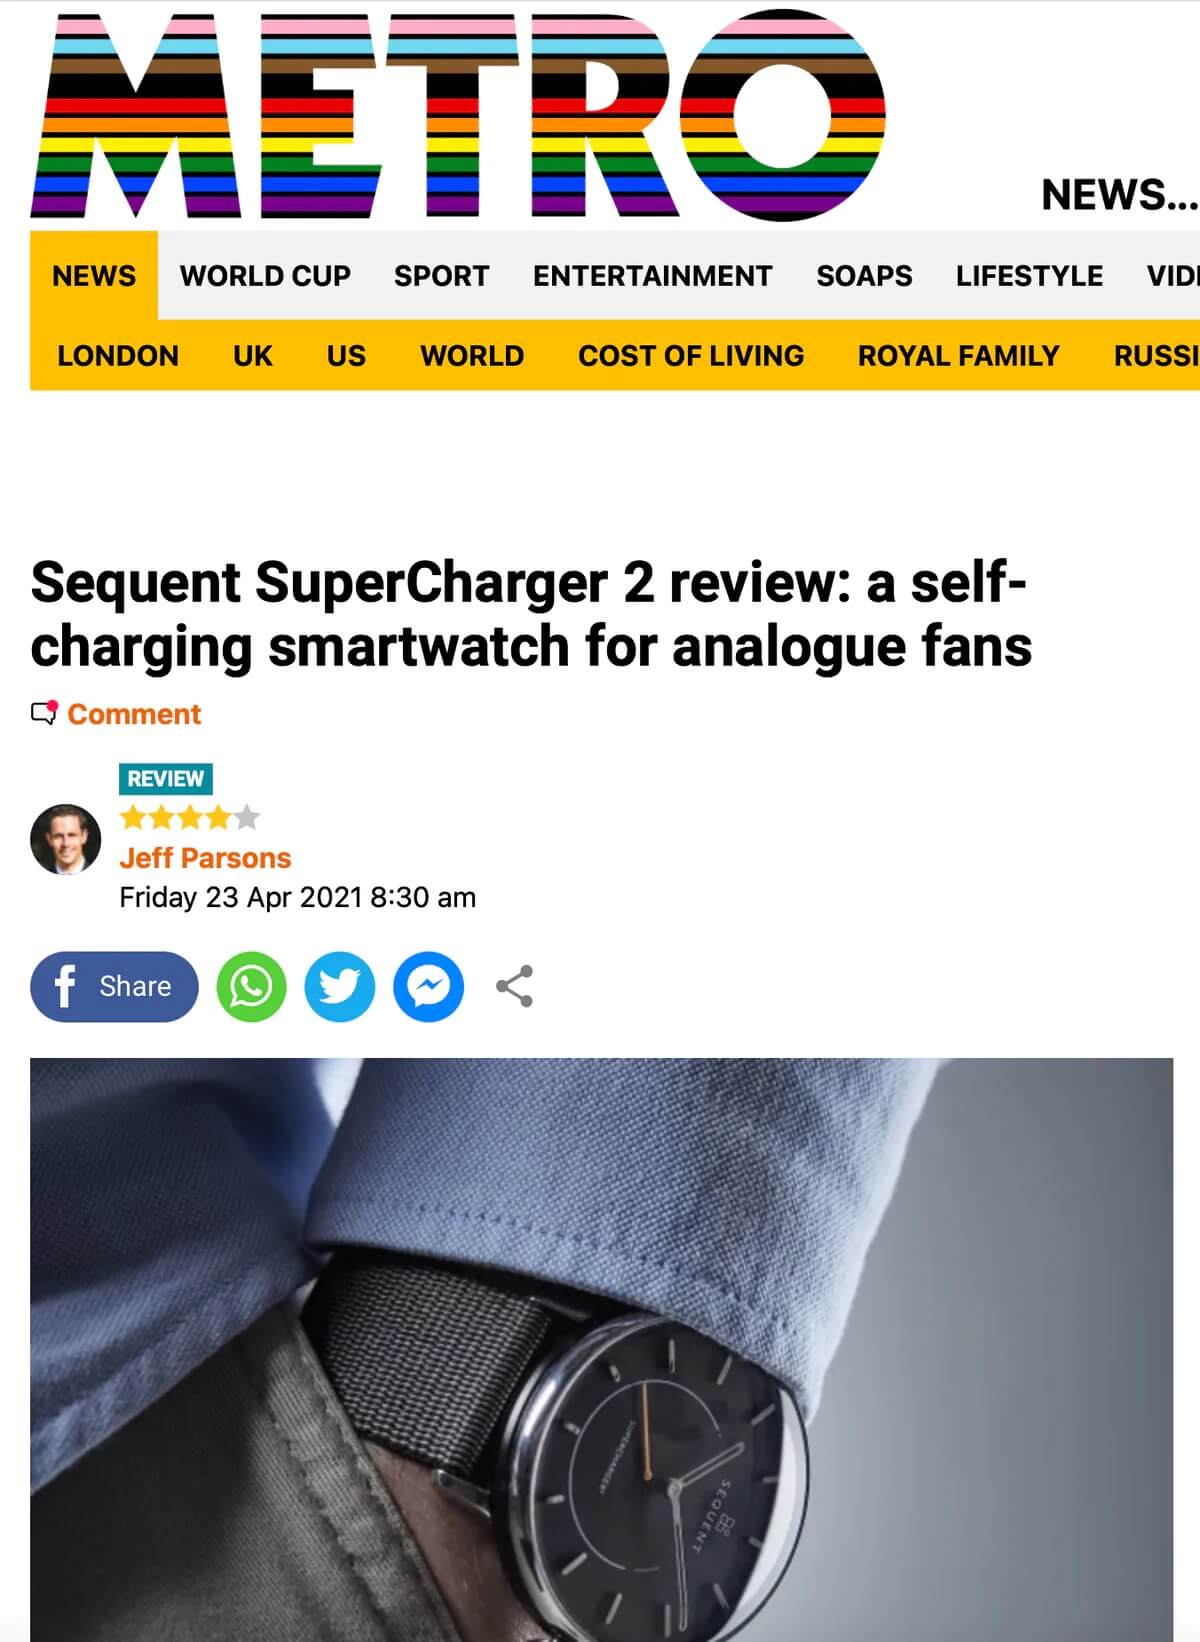Select the Soaps section
This screenshot has width=1200, height=1642.
point(864,275)
